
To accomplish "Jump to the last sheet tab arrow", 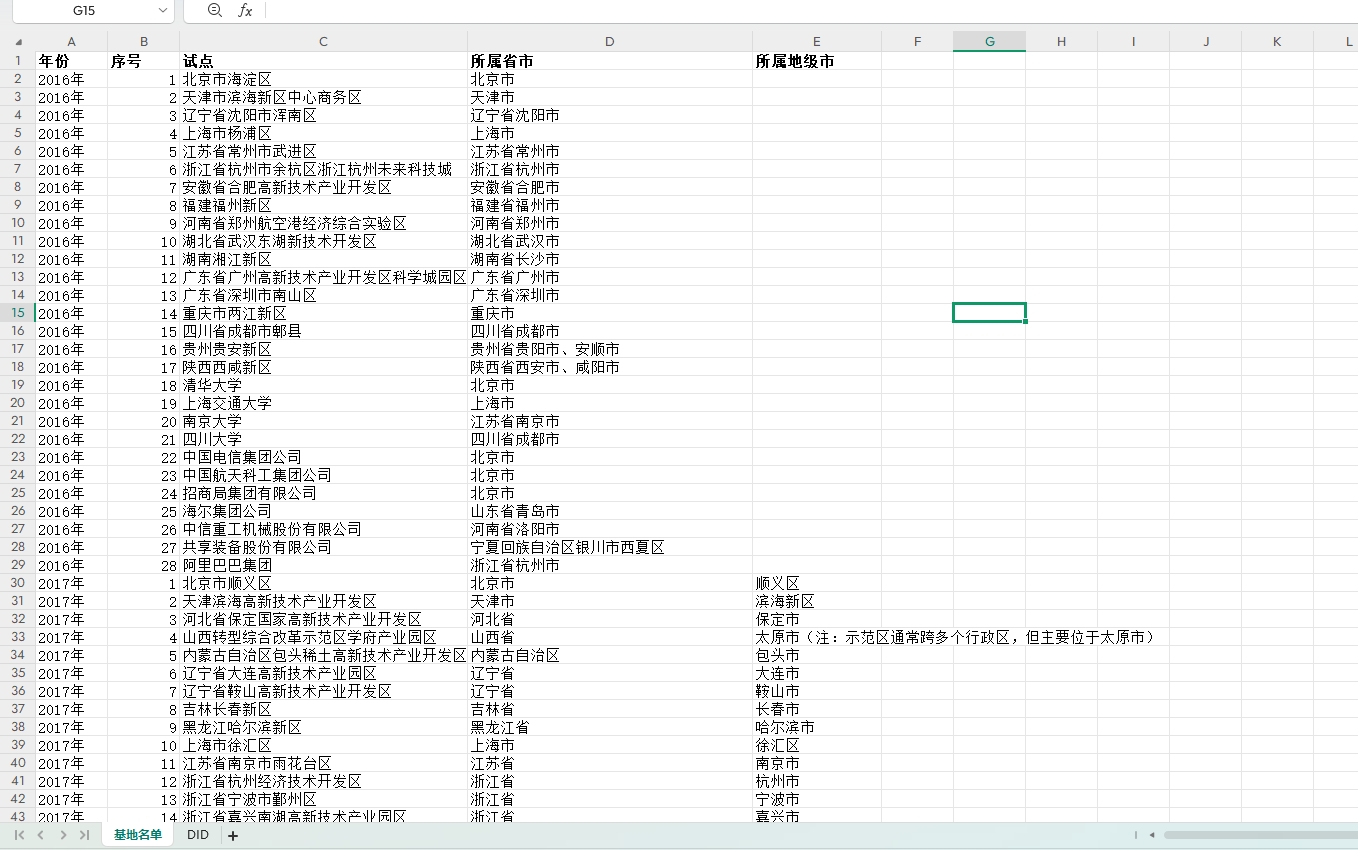I will tap(84, 835).
